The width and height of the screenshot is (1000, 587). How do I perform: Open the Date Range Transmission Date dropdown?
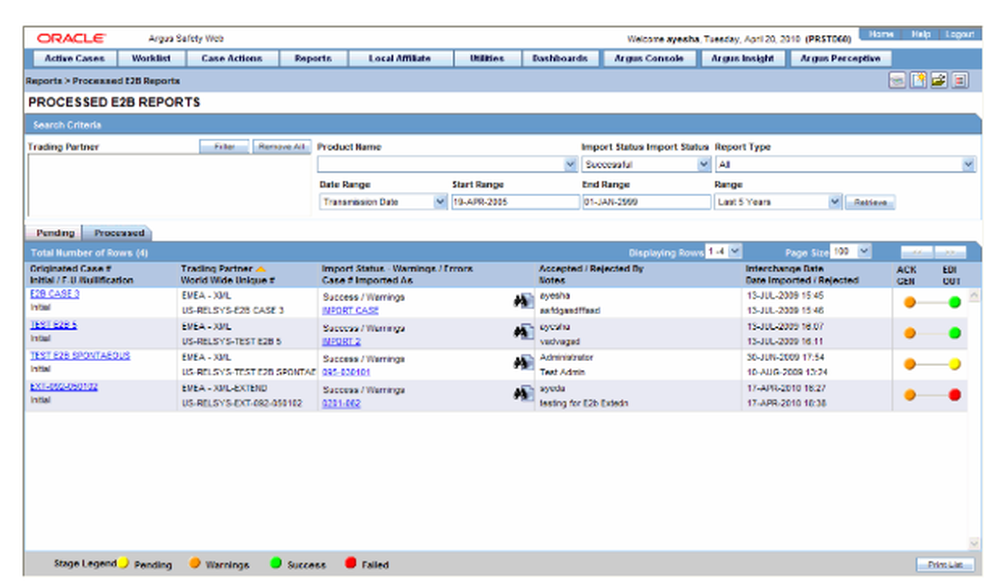coord(439,202)
